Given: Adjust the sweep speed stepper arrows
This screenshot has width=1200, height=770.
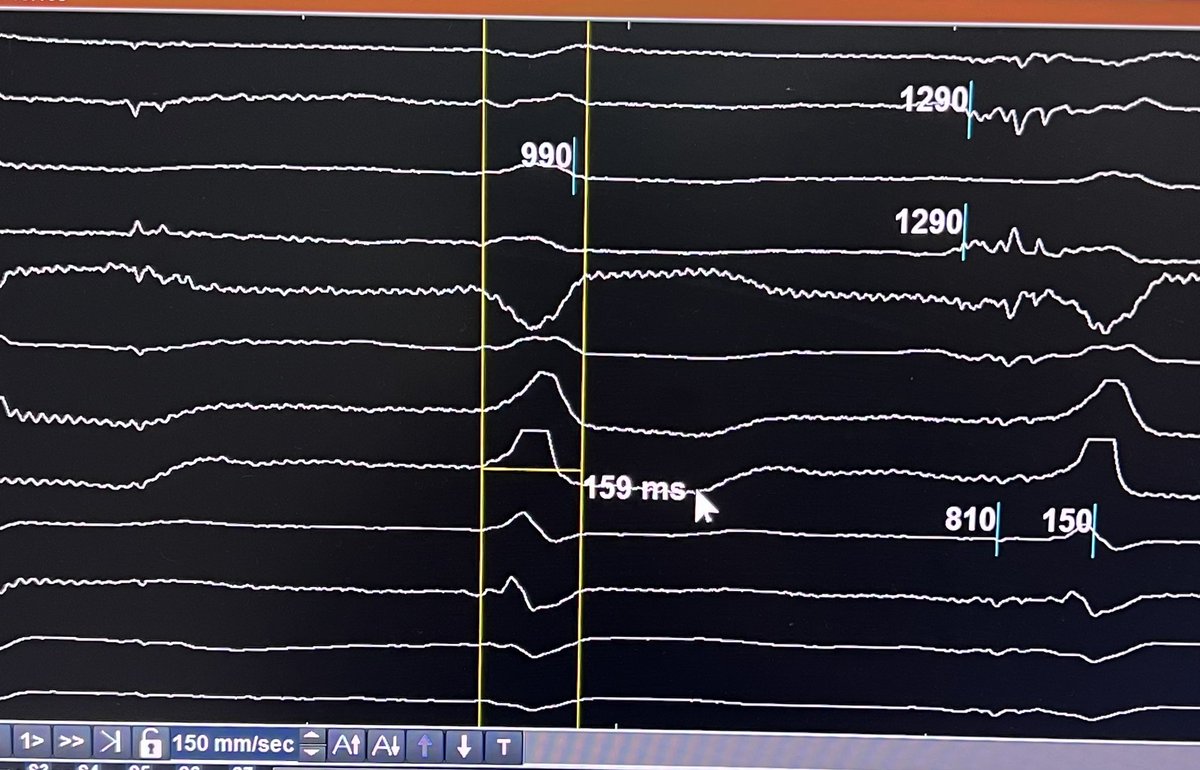Looking at the screenshot, I should click(x=313, y=744).
